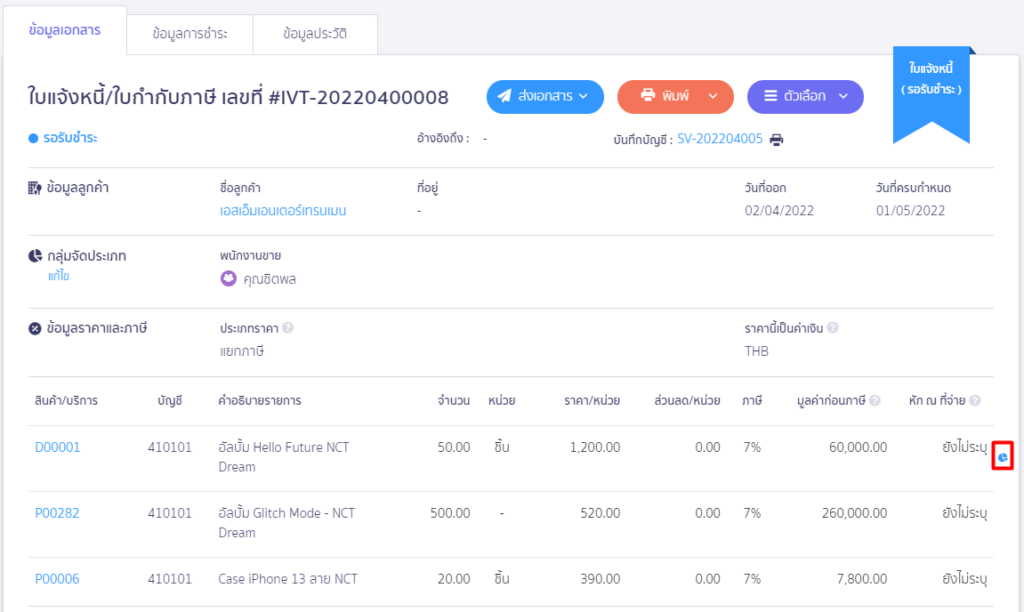Image resolution: width=1024 pixels, height=612 pixels.
Task: Open customer link เอสเอ็มเอนเตอร์เทรนเมน
Action: tap(283, 211)
